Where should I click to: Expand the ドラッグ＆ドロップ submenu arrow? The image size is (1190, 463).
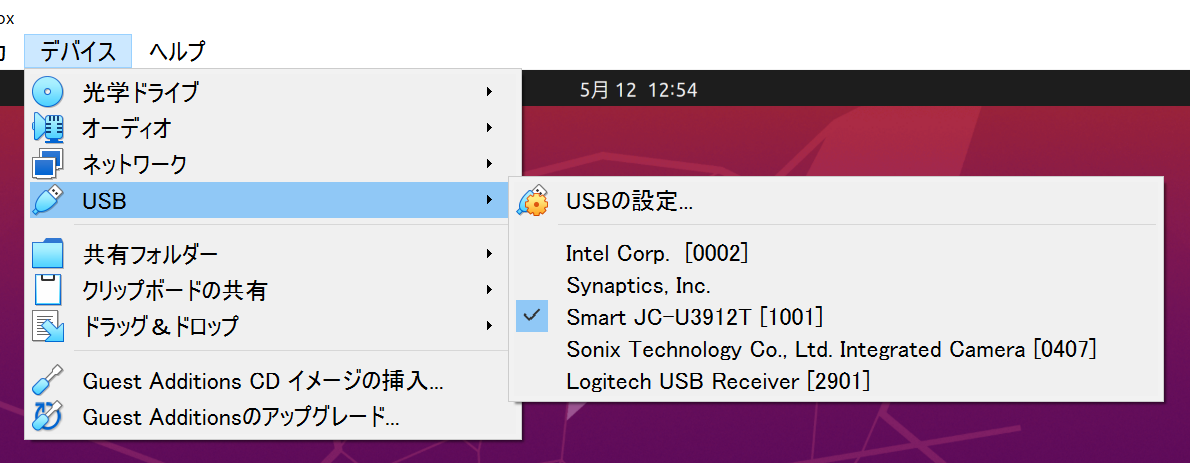tap(489, 325)
